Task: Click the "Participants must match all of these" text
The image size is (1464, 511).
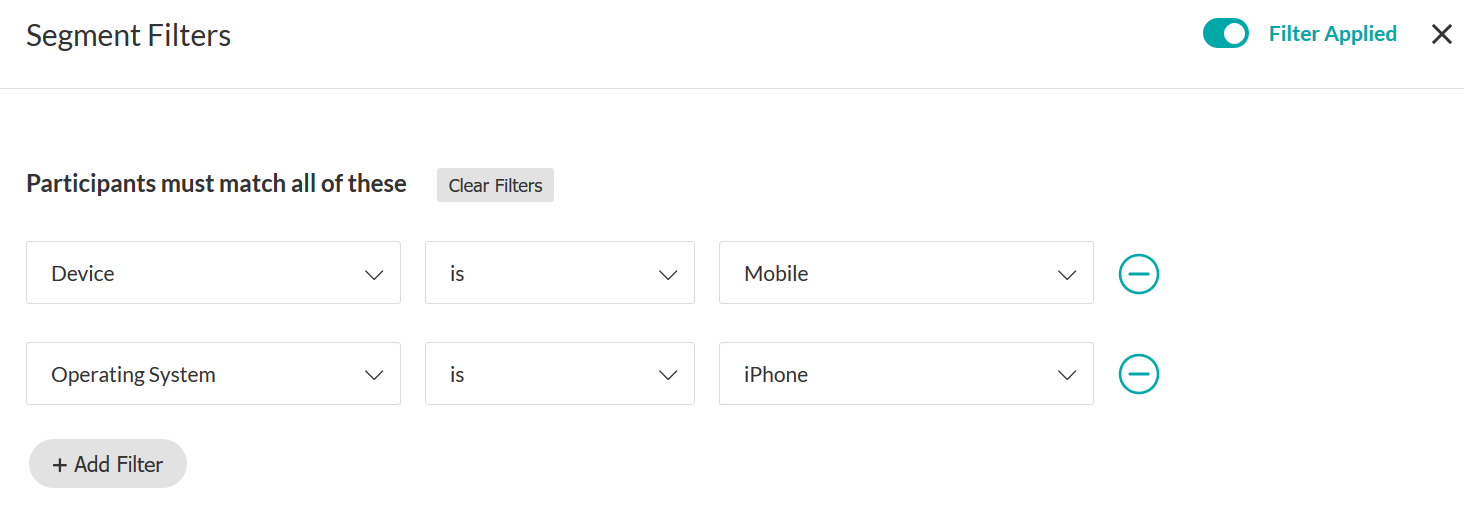Action: [x=216, y=184]
